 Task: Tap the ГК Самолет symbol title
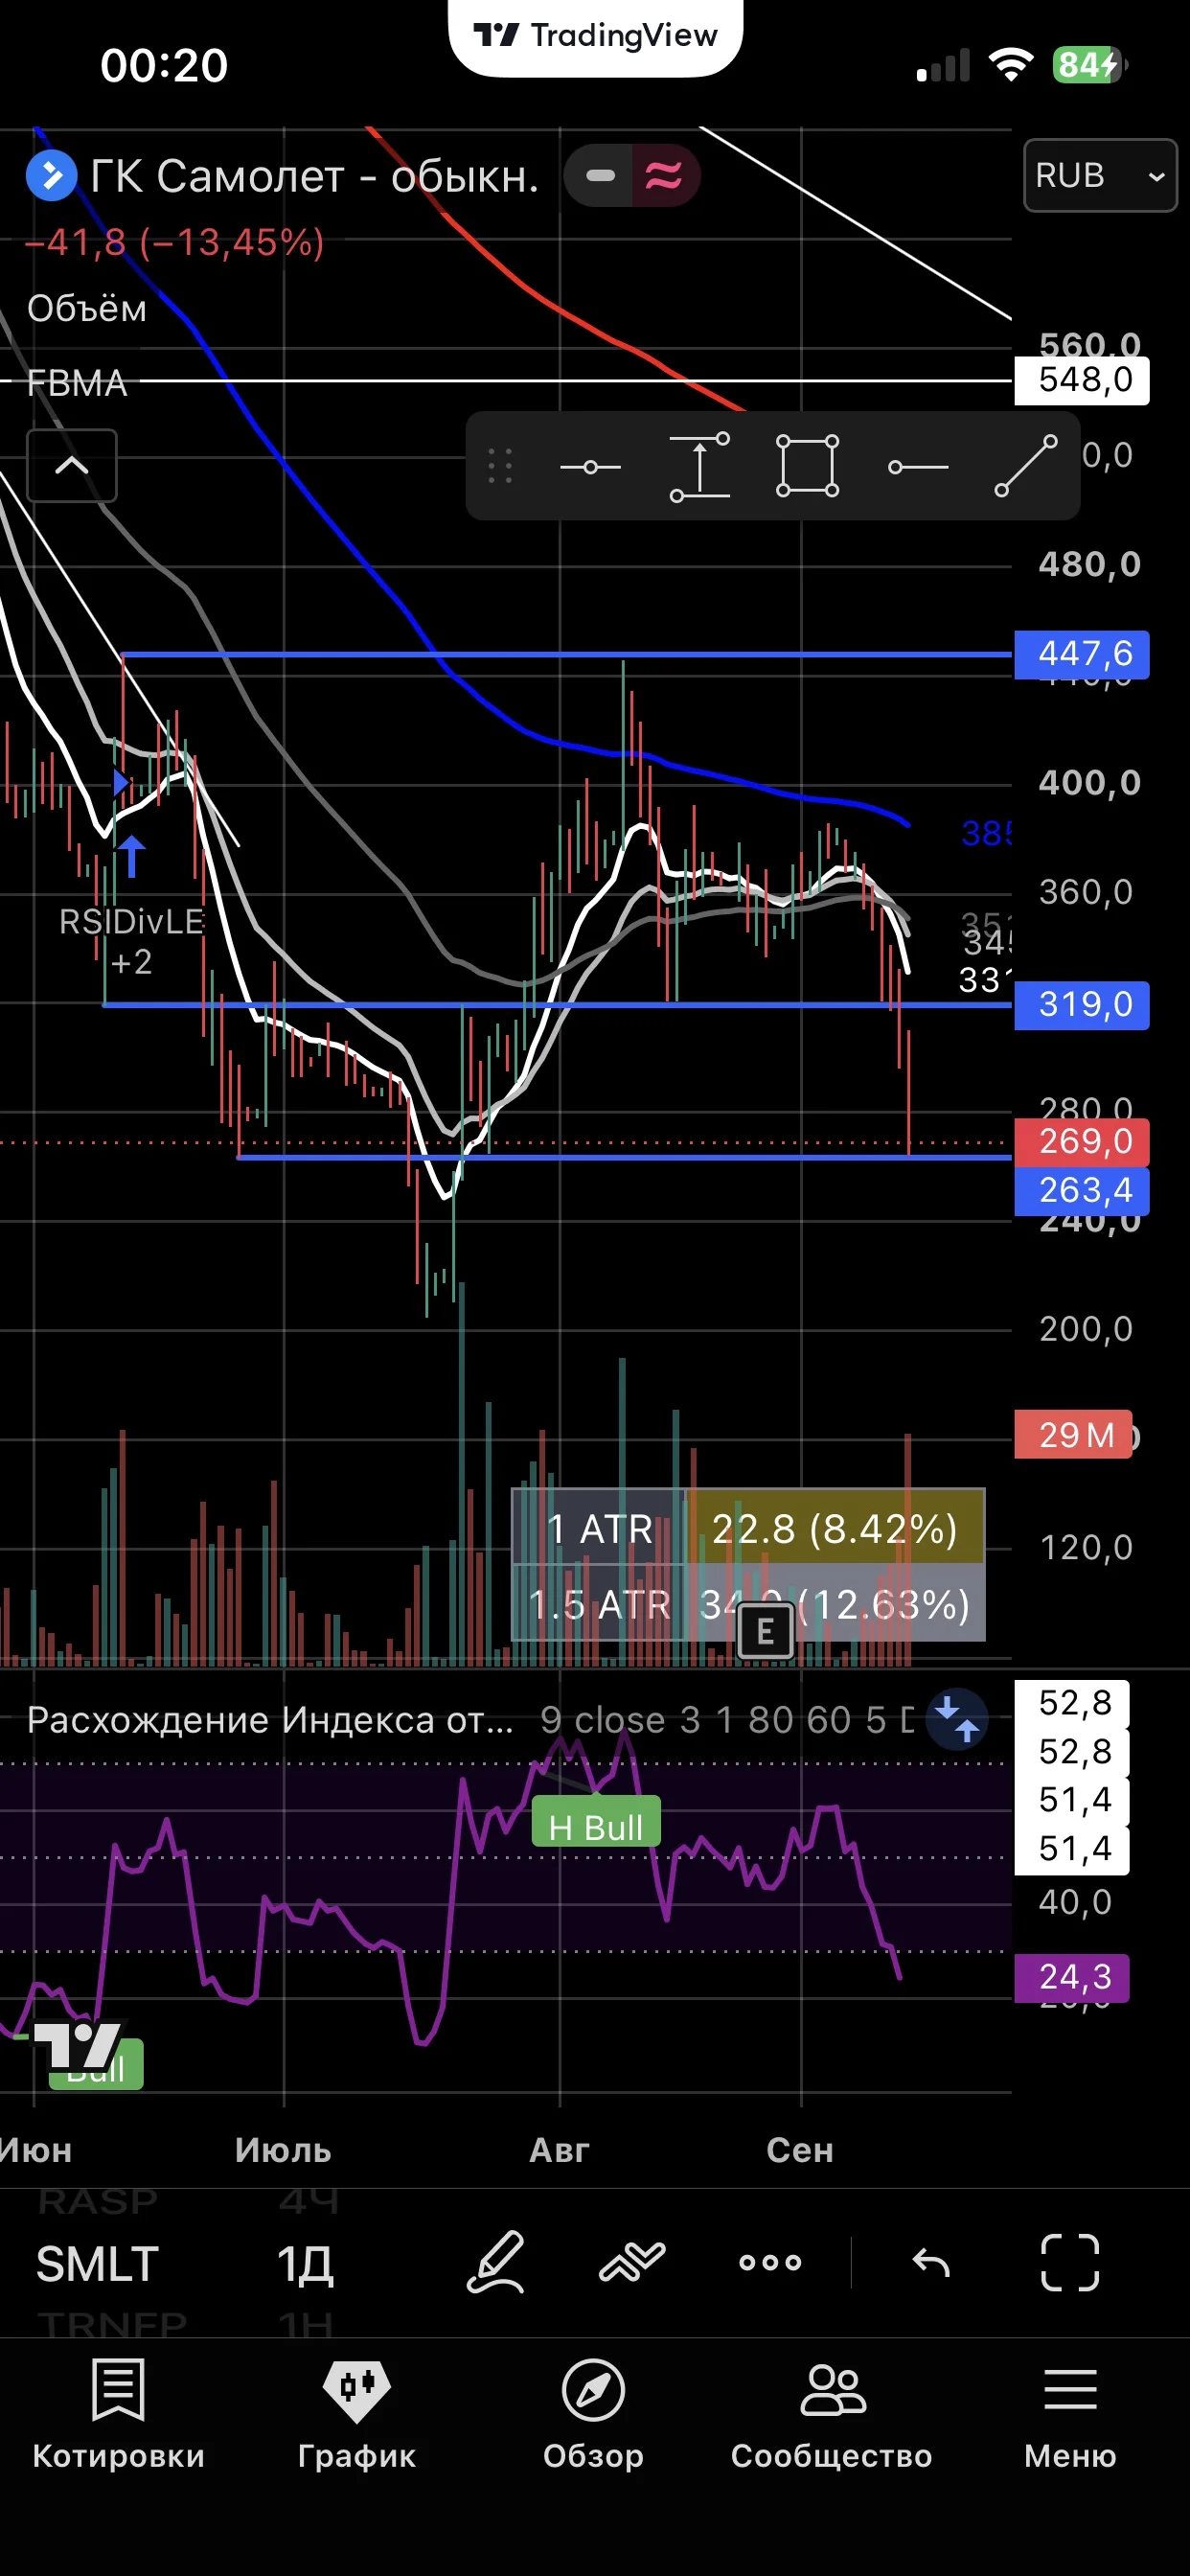click(314, 176)
